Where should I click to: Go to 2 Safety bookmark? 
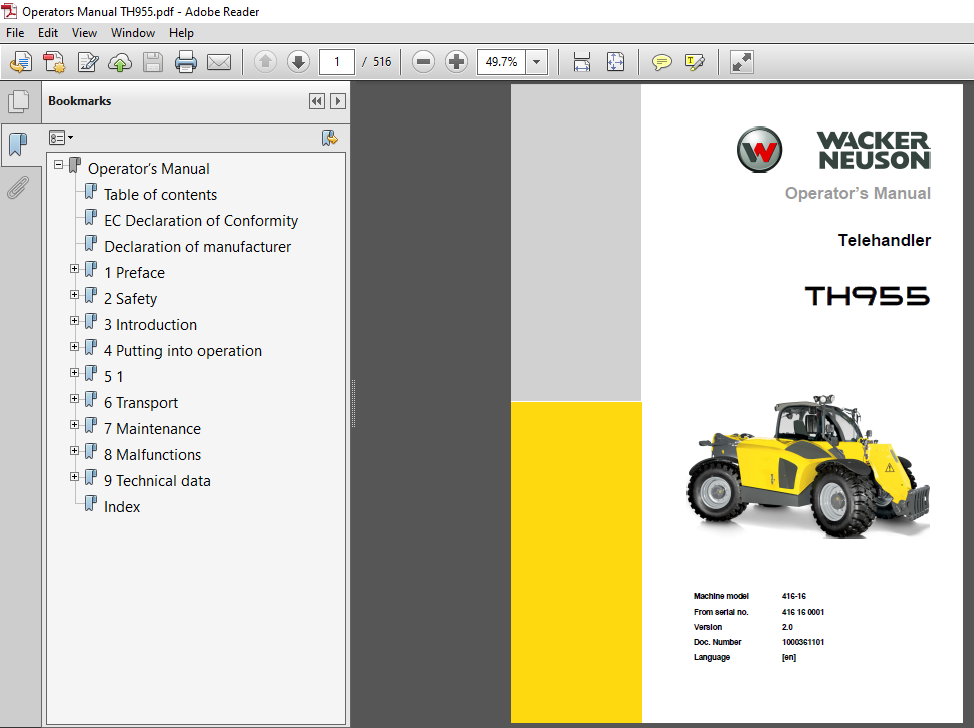(x=130, y=299)
